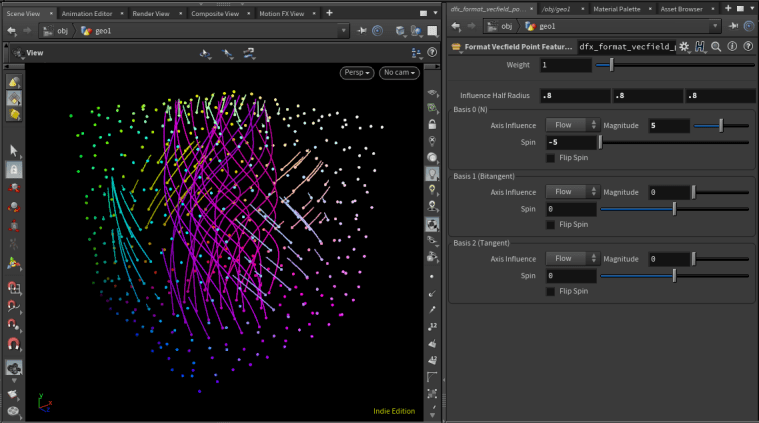Click the lock icon in the display options bar
Image resolution: width=759 pixels, height=423 pixels.
coord(431,125)
